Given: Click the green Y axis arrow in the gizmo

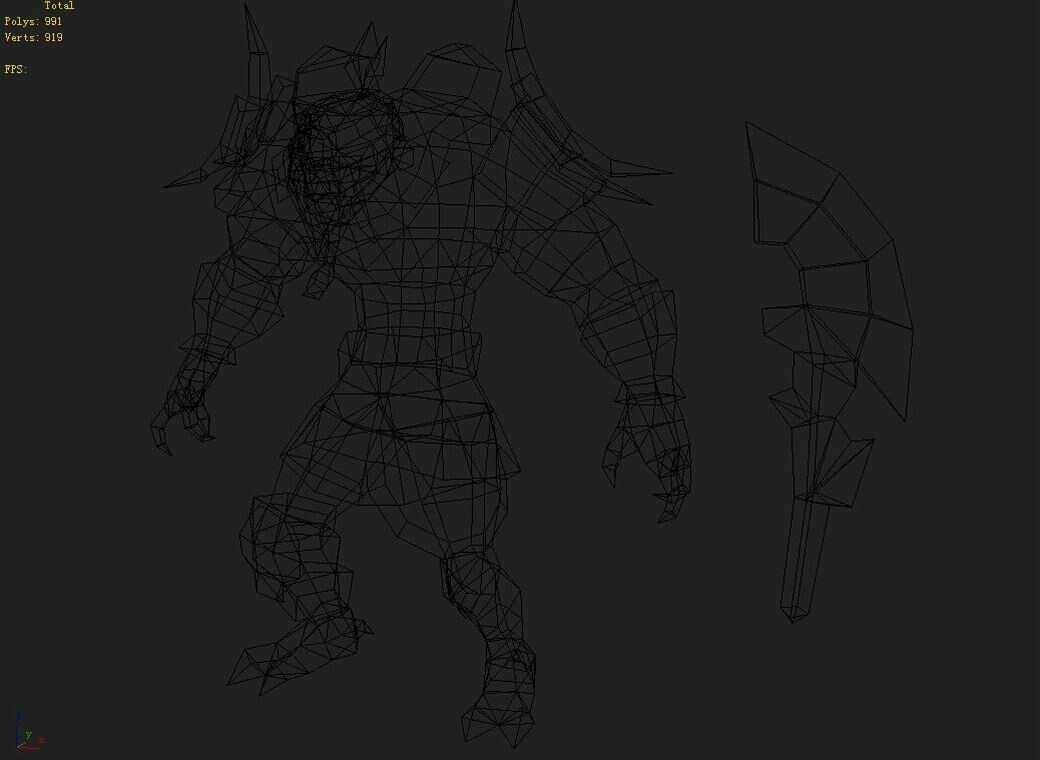Looking at the screenshot, I should 28,734.
